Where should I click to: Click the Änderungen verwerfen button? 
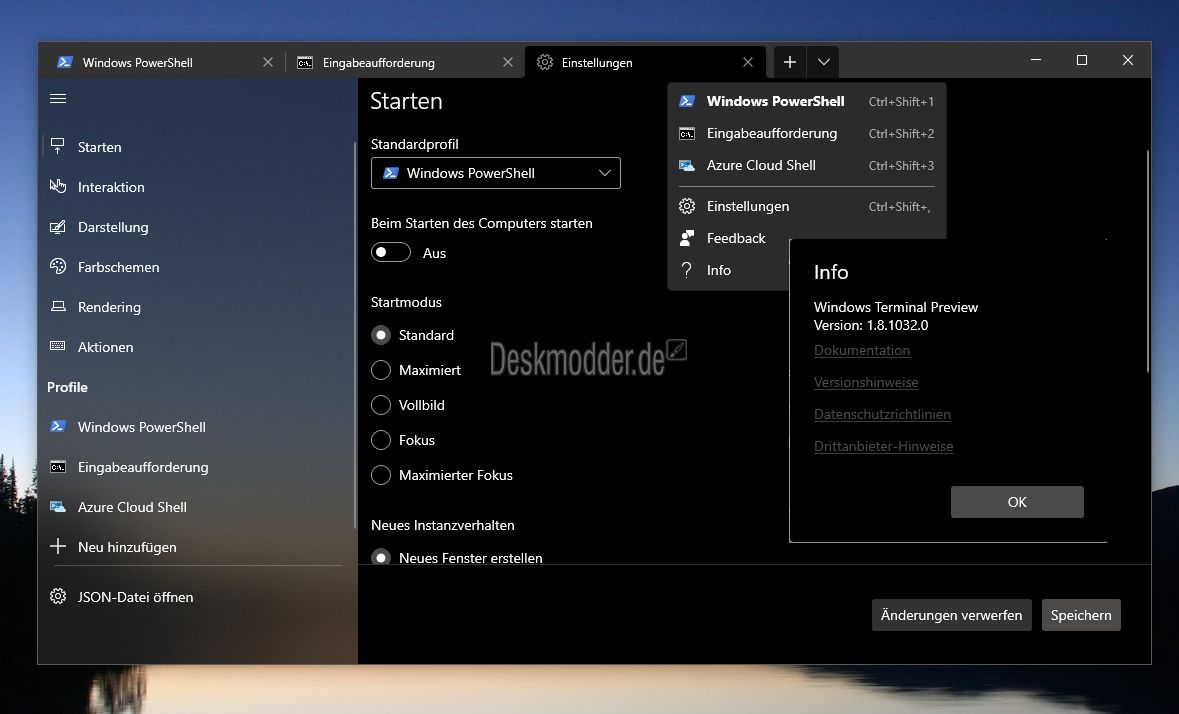click(x=951, y=615)
